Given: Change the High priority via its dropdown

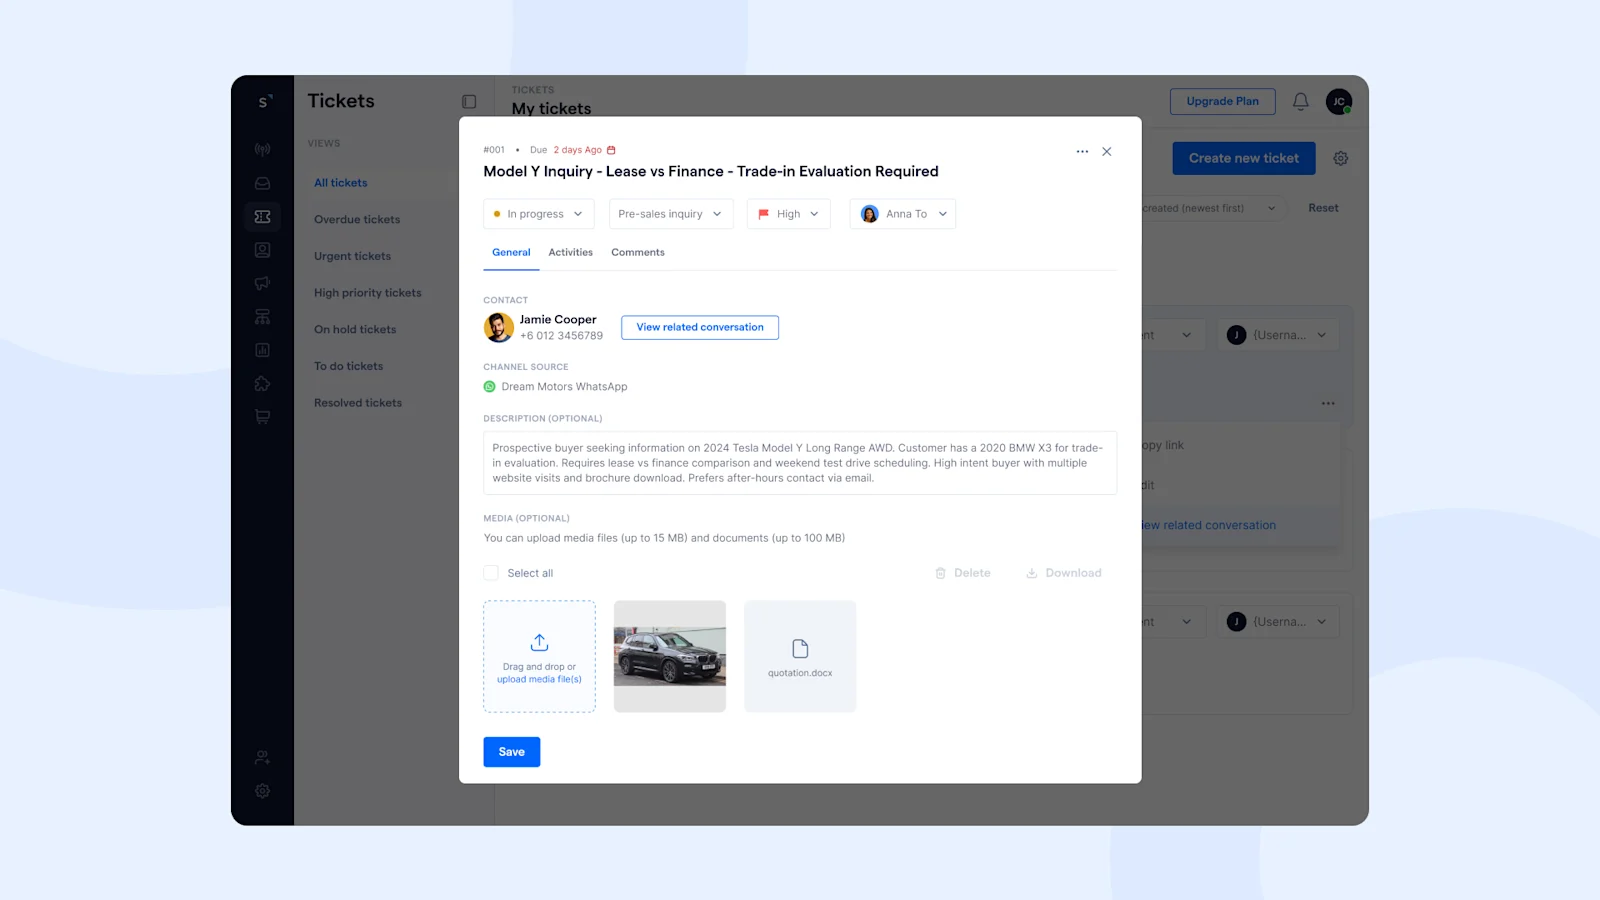Looking at the screenshot, I should (788, 213).
